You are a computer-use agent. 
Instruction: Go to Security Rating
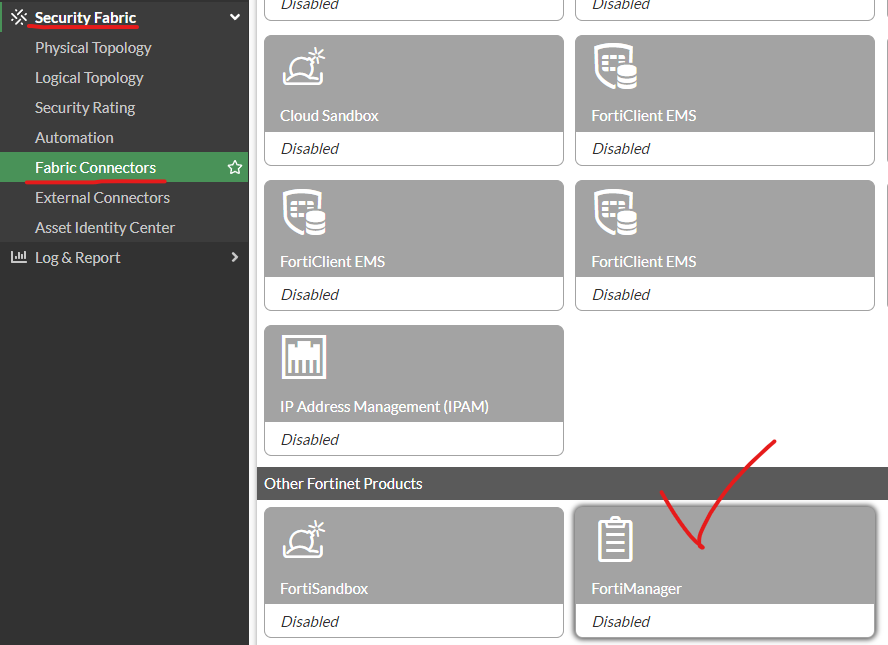pos(85,108)
